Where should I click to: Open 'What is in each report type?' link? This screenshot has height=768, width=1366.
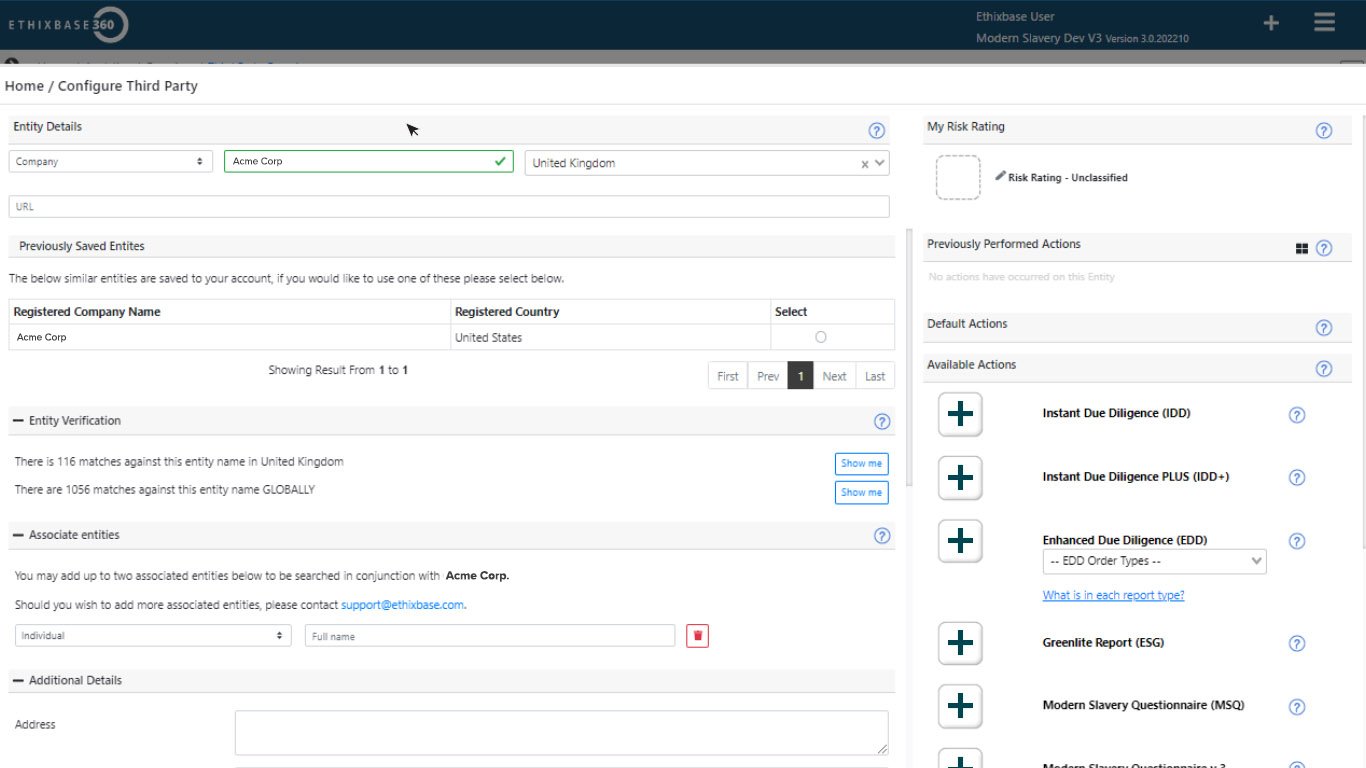coord(1113,595)
